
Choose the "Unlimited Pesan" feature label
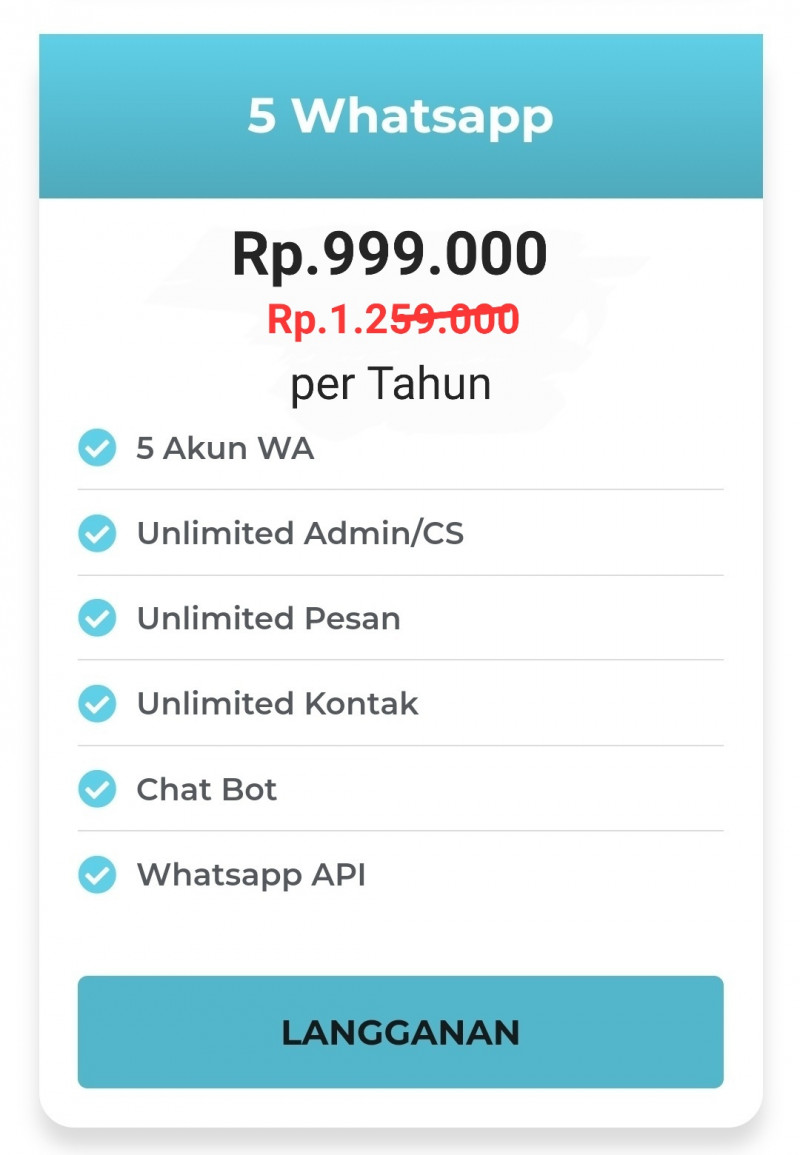(x=268, y=618)
